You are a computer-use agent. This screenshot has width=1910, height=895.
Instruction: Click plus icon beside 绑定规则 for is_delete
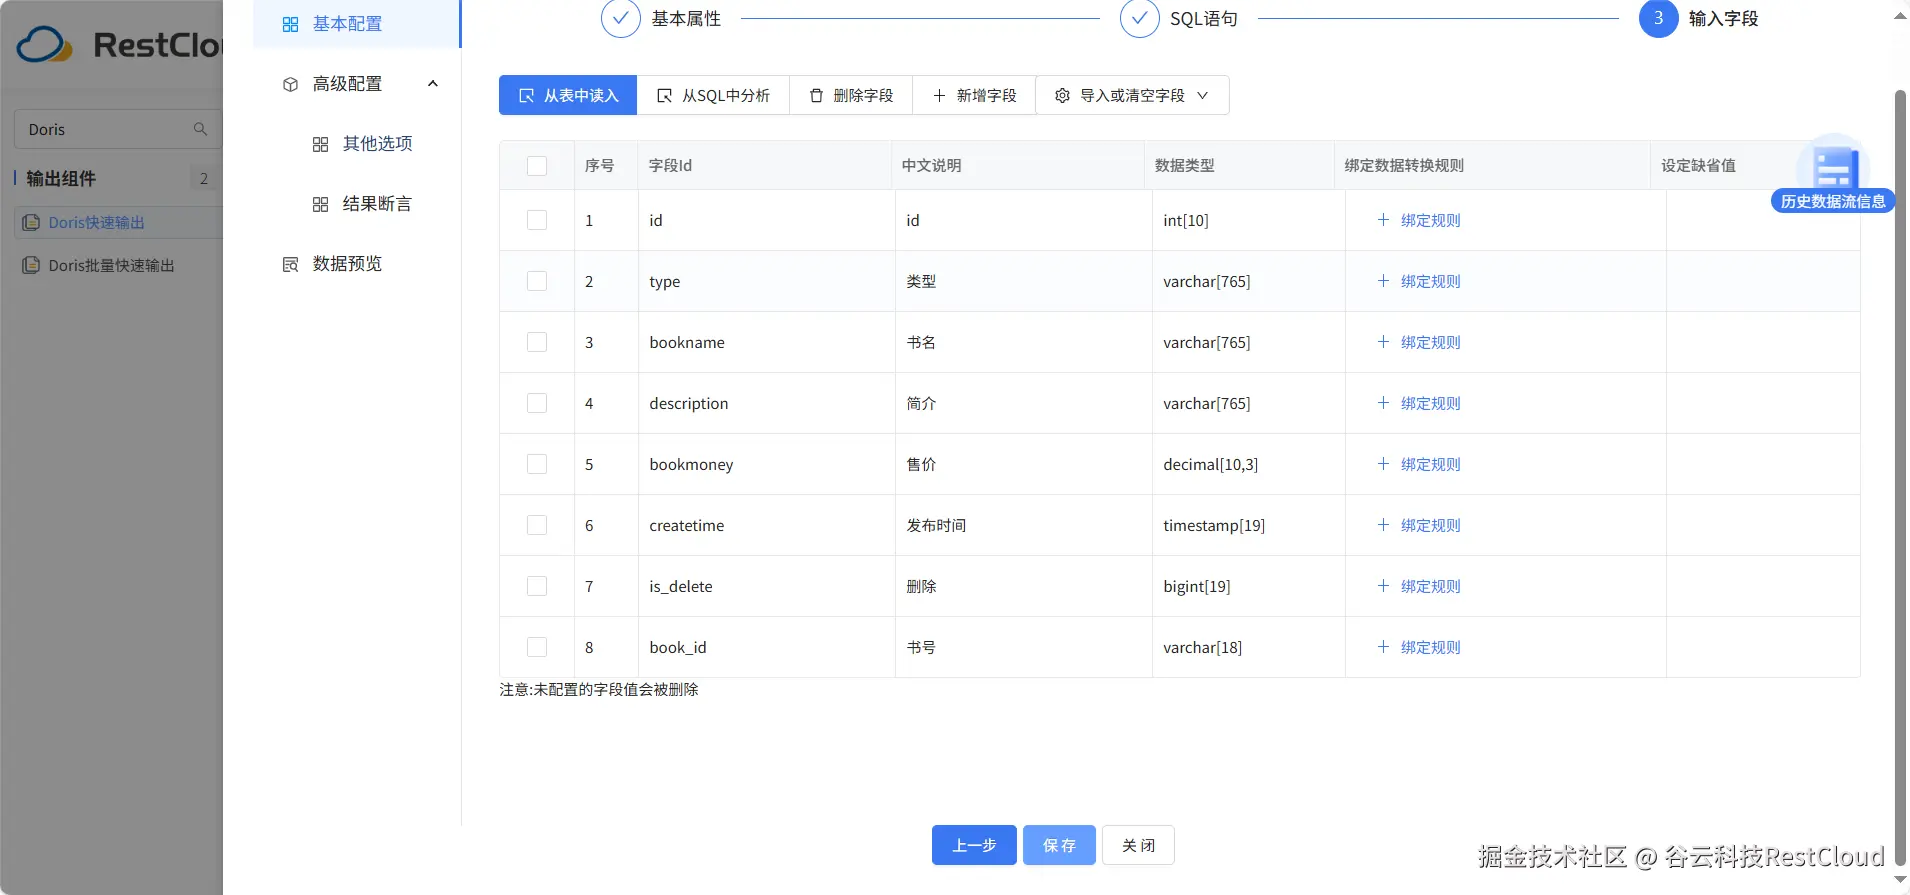click(x=1383, y=586)
